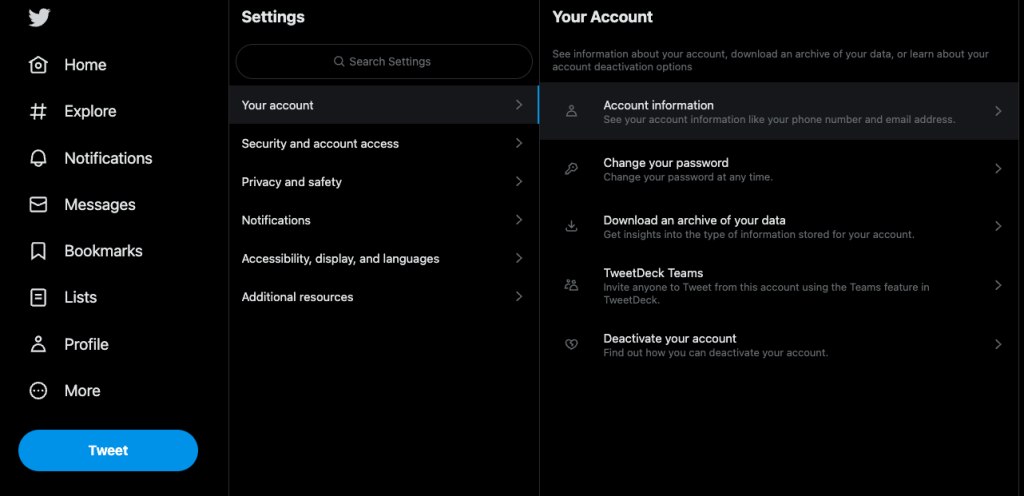Click the Lists icon in sidebar
The image size is (1024, 496).
[39, 297]
